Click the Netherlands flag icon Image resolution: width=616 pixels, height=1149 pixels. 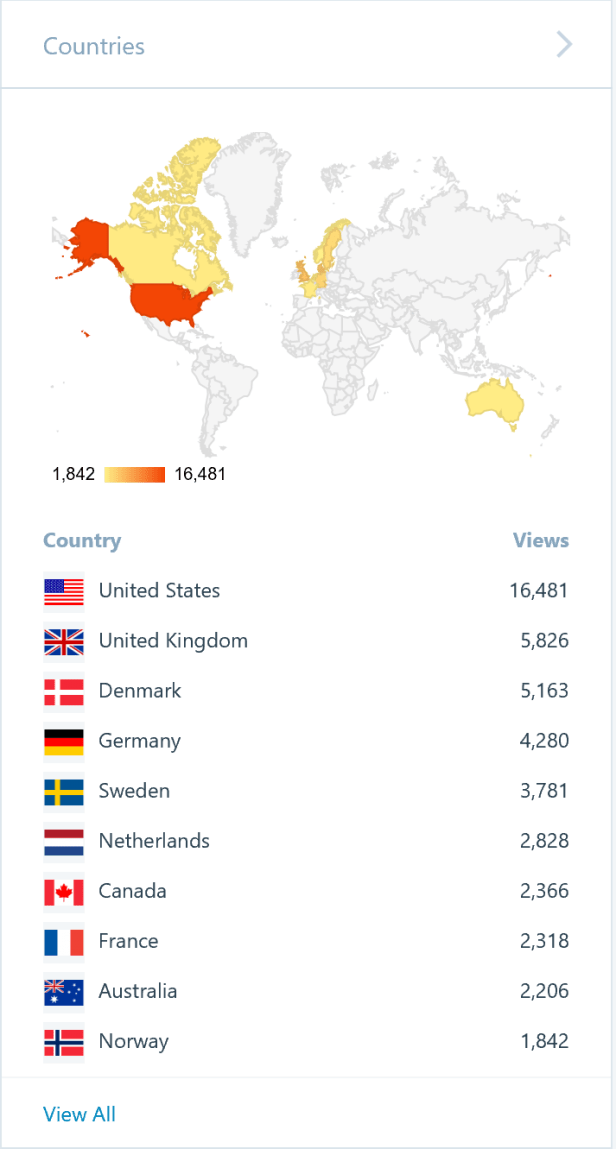63,840
